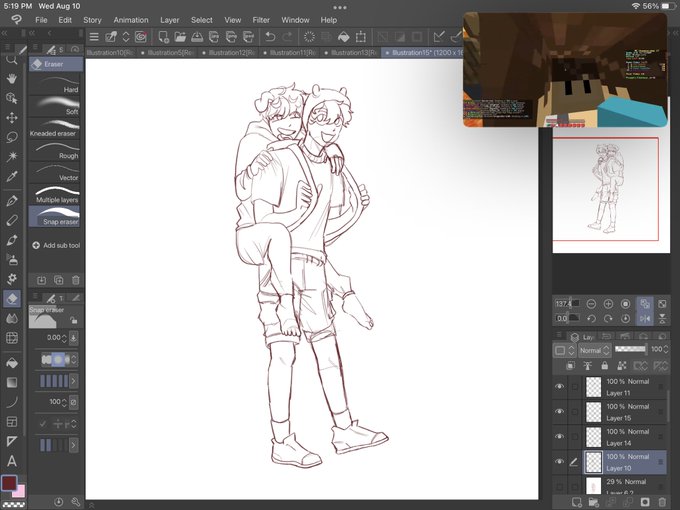This screenshot has height=510, width=680.
Task: Click the pink sub color swatch
Action: [x=20, y=492]
